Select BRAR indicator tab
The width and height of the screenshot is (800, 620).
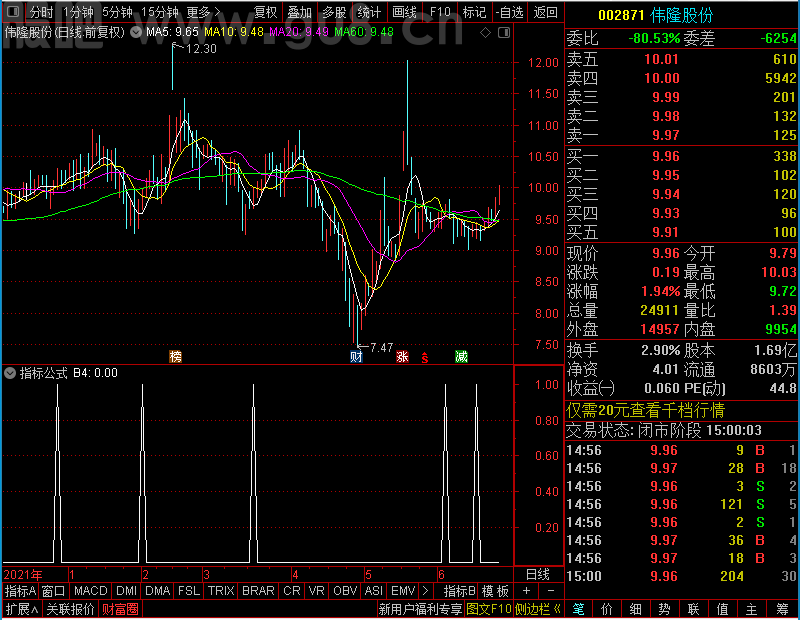(x=258, y=591)
